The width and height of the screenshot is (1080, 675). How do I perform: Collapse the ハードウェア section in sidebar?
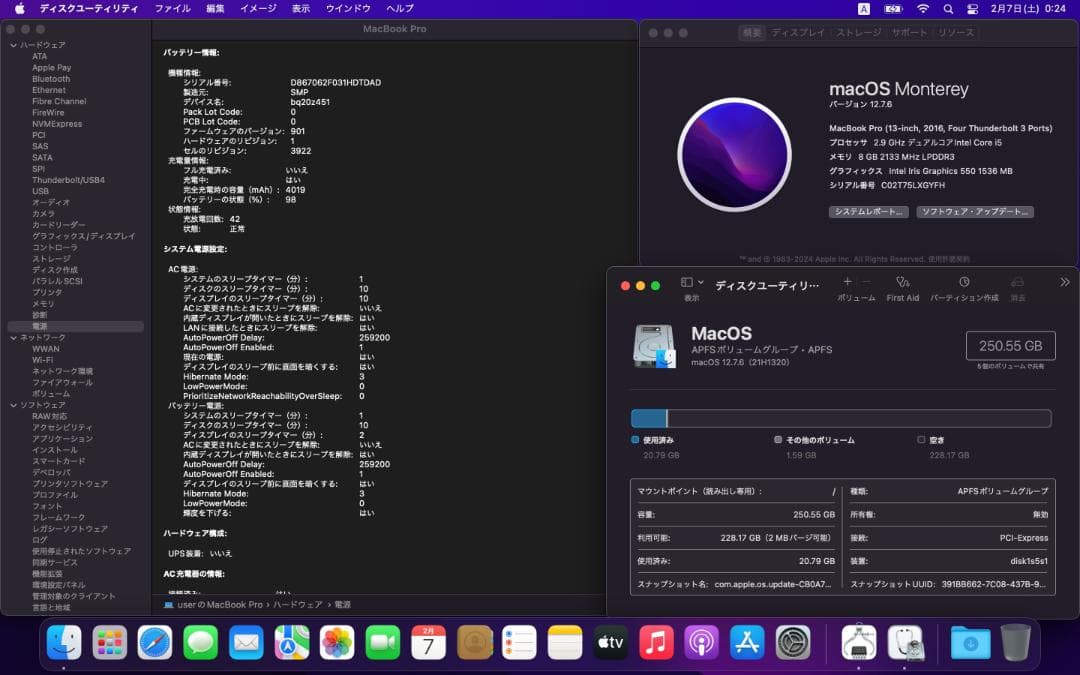(x=11, y=44)
